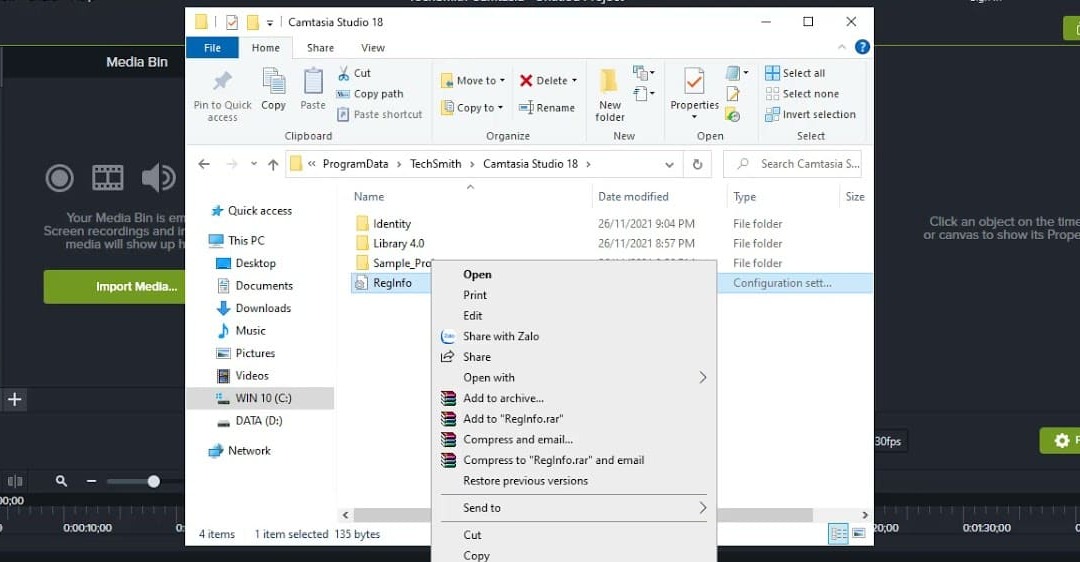This screenshot has height=562, width=1080.
Task: Switch to details view icon in status bar
Action: pyautogui.click(x=838, y=534)
